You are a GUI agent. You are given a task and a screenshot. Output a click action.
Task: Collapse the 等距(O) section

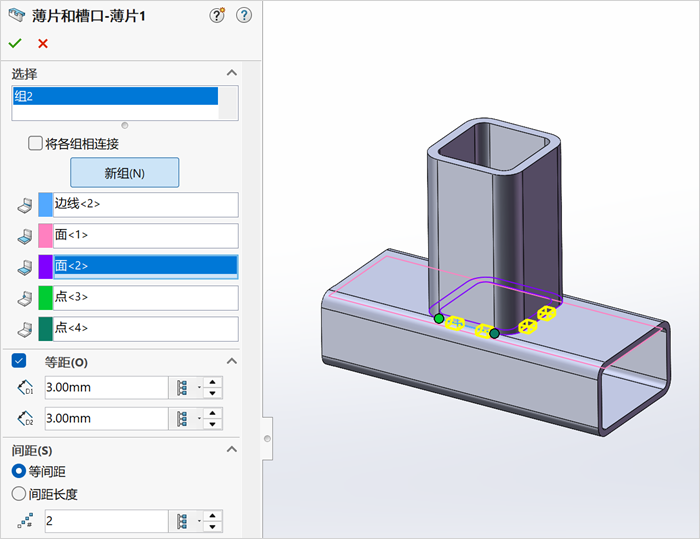coord(232,361)
